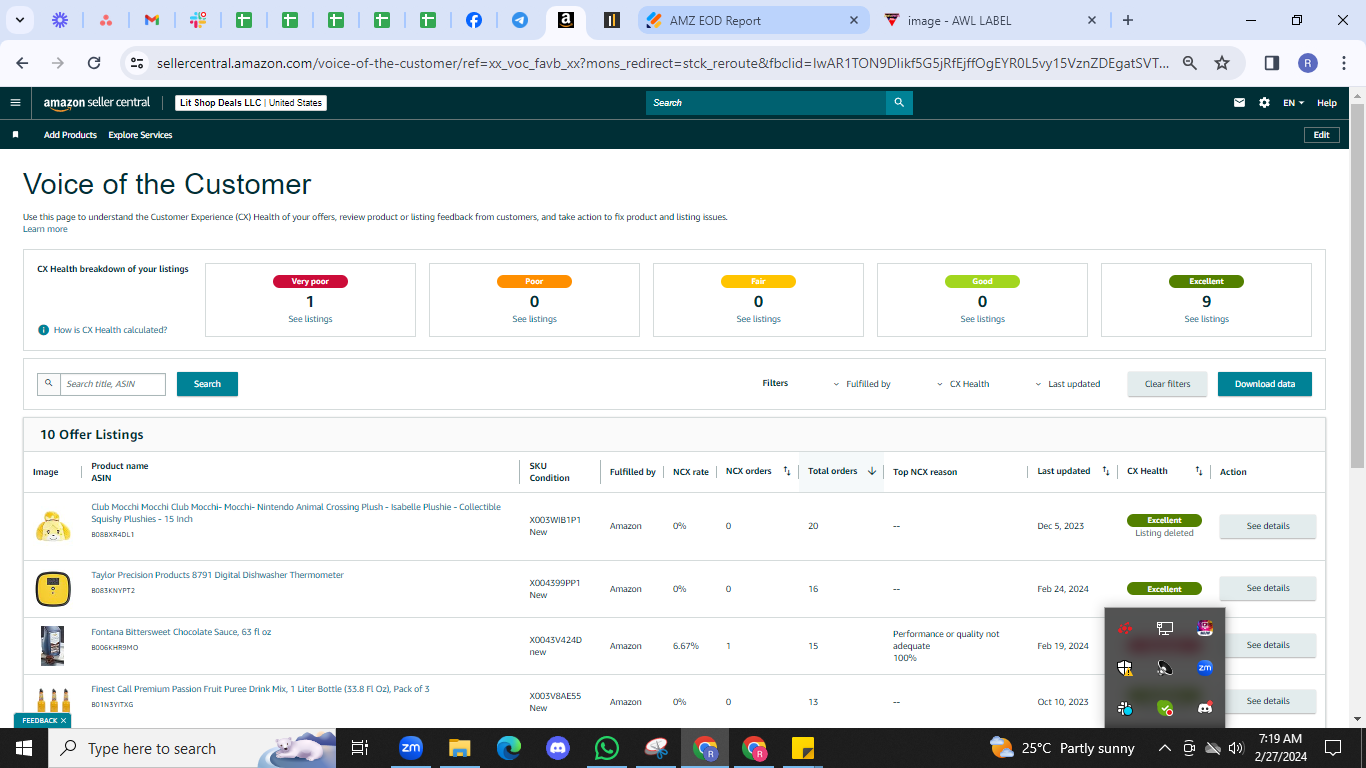Switch to the Slack pinned tab
Image resolution: width=1366 pixels, height=768 pixels.
198,20
